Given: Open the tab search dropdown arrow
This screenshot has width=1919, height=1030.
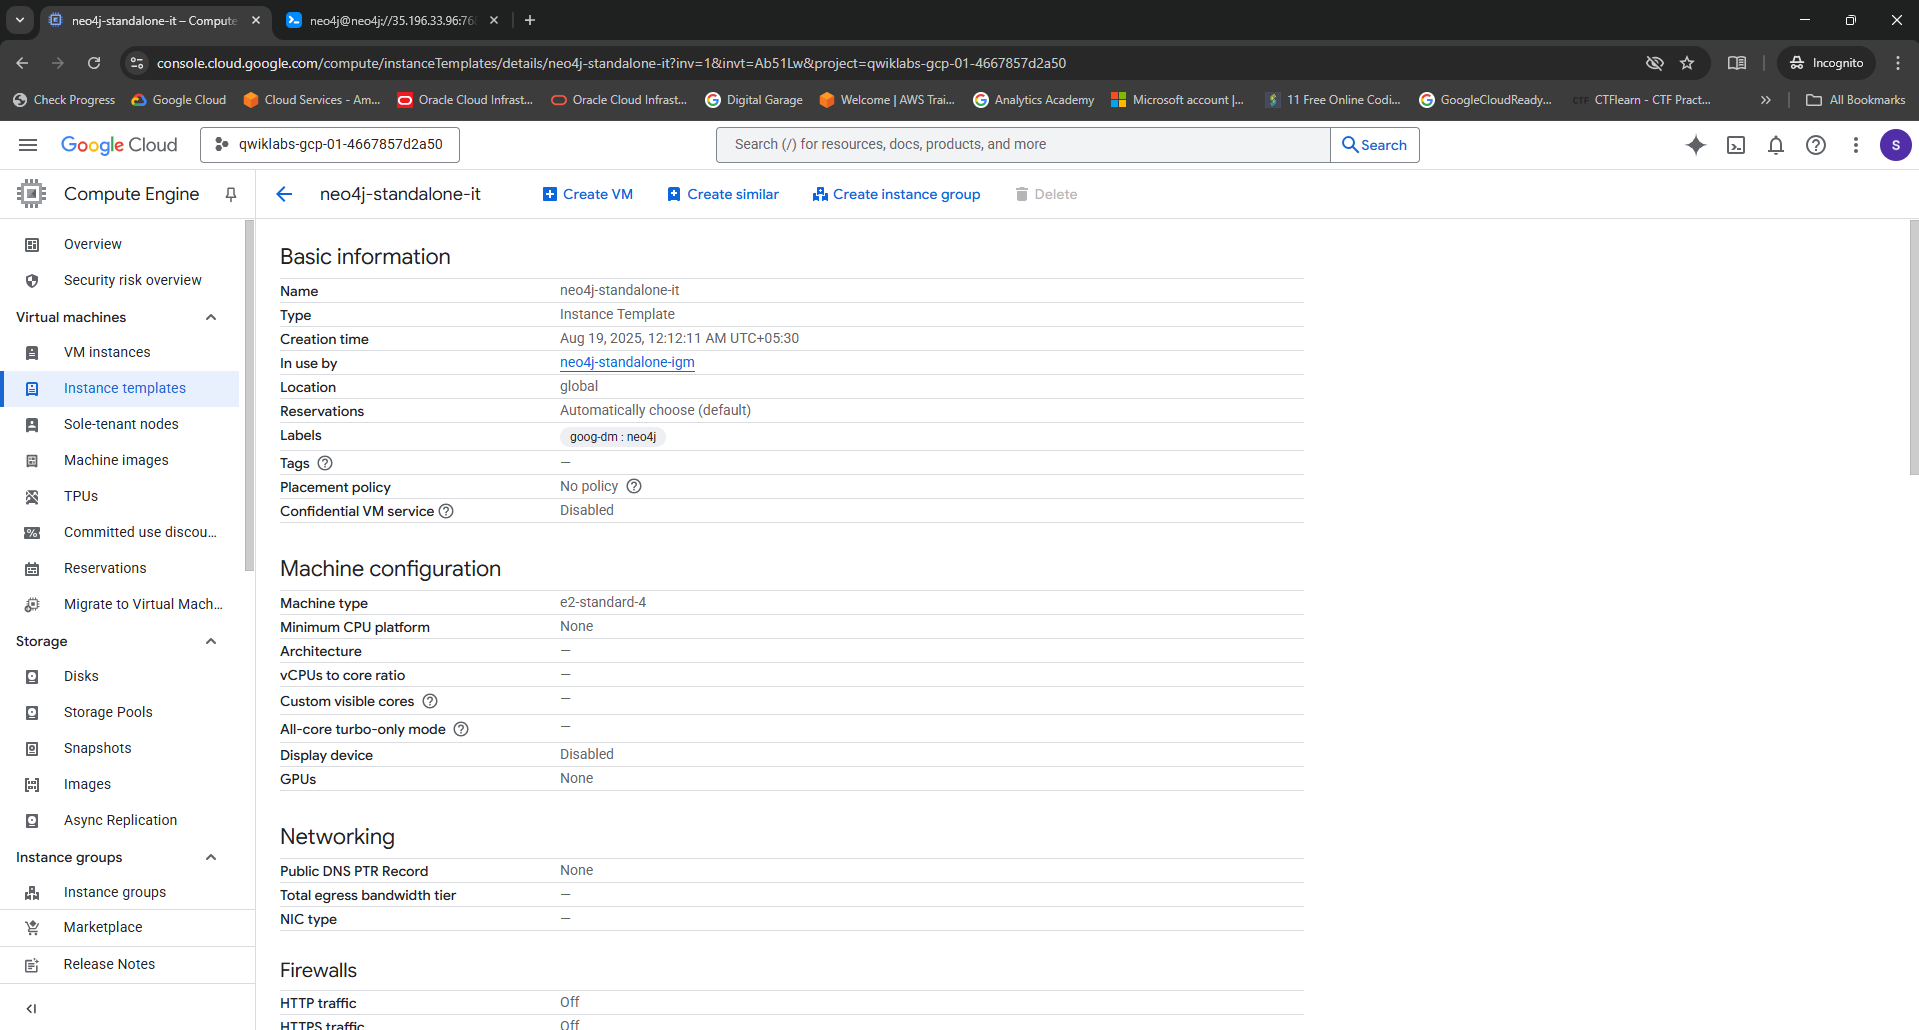Looking at the screenshot, I should (x=19, y=20).
